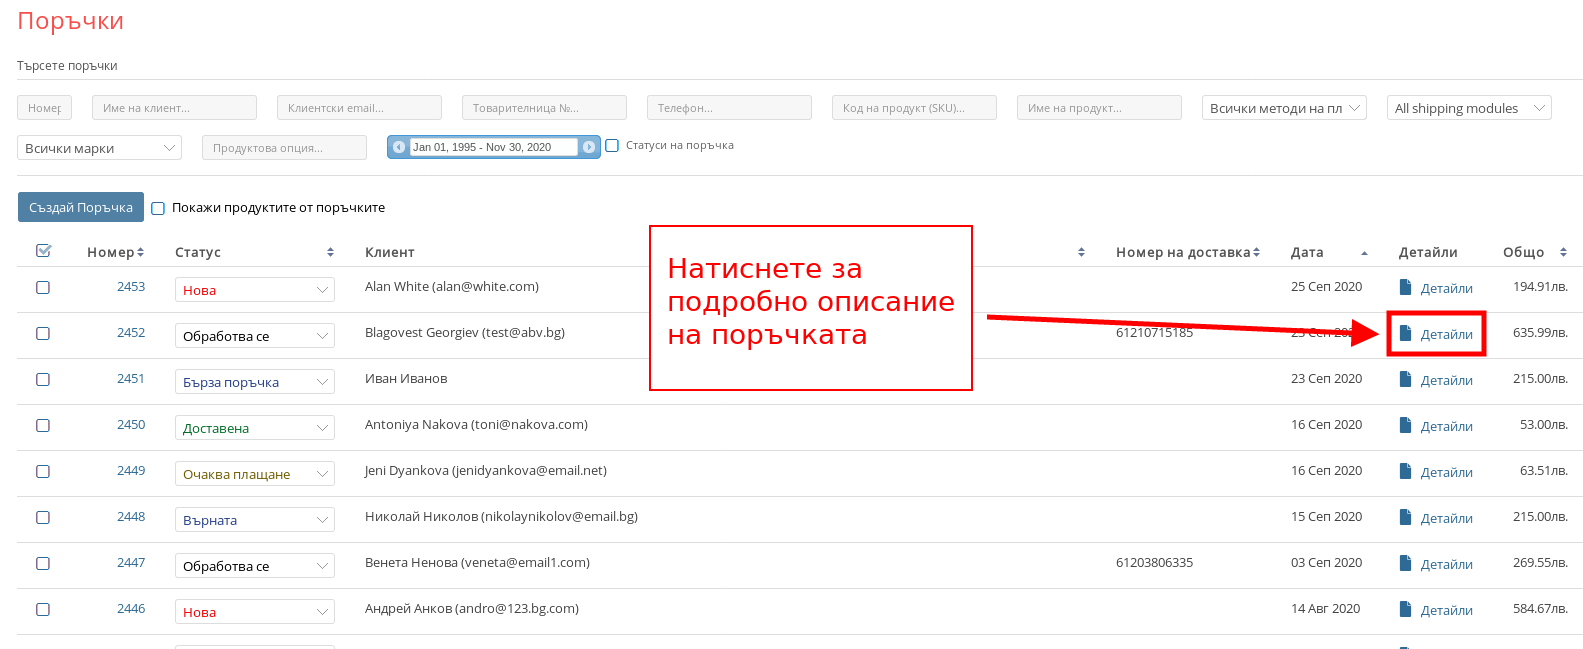Sort orders by Общо column arrows
This screenshot has height=649, width=1583.
coord(1563,252)
